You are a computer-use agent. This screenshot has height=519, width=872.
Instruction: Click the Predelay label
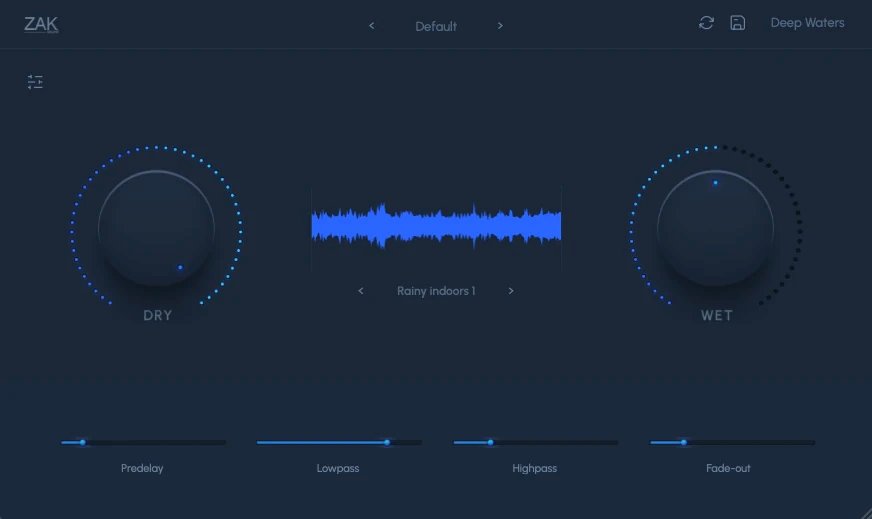pos(142,468)
